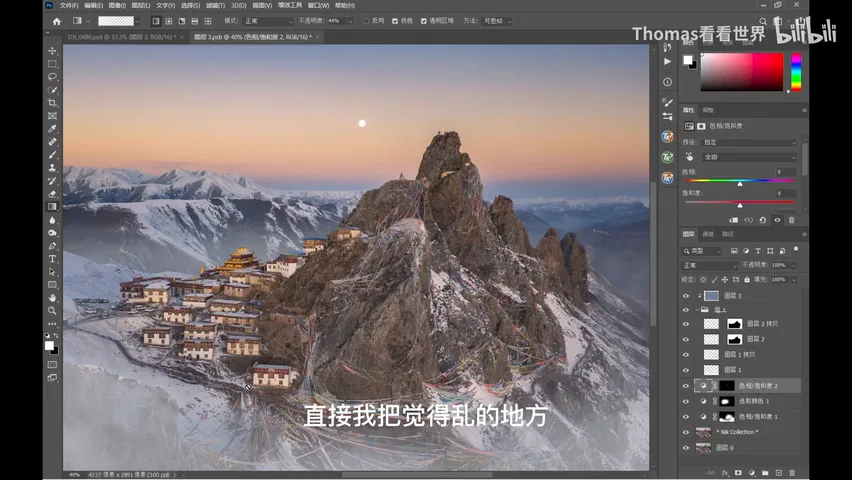Click the Actions play icon in side strip

click(x=667, y=61)
